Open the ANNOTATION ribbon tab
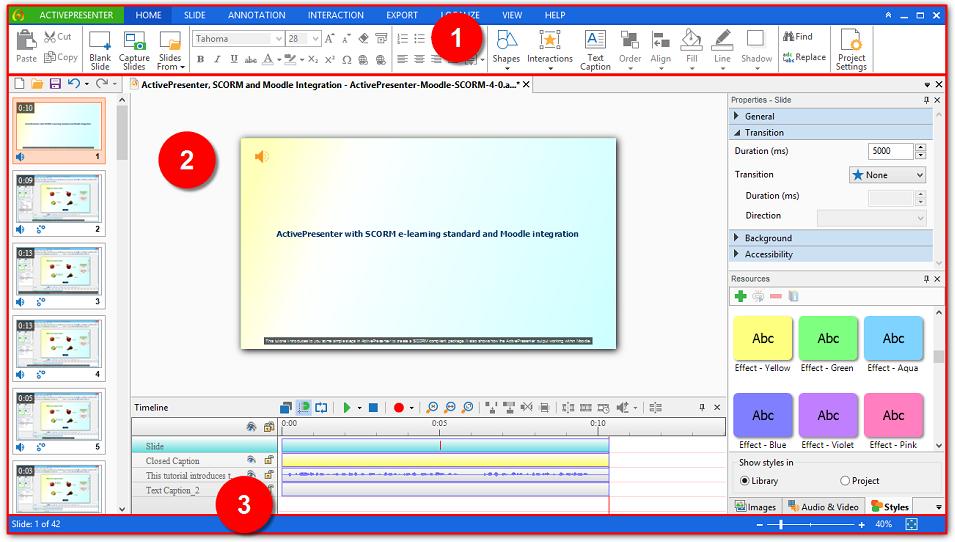 click(x=256, y=15)
